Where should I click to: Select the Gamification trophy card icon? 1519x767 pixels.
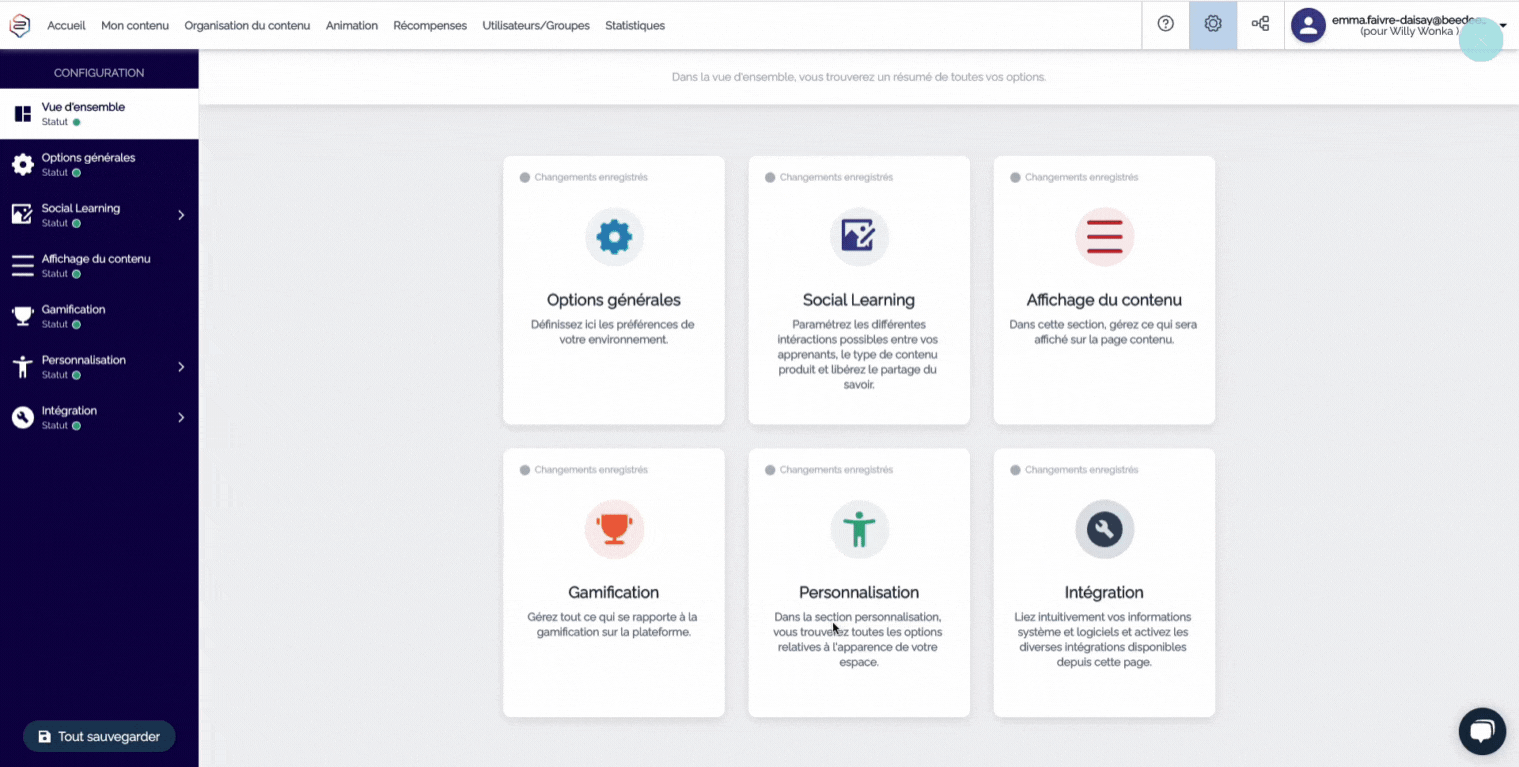pyautogui.click(x=613, y=529)
